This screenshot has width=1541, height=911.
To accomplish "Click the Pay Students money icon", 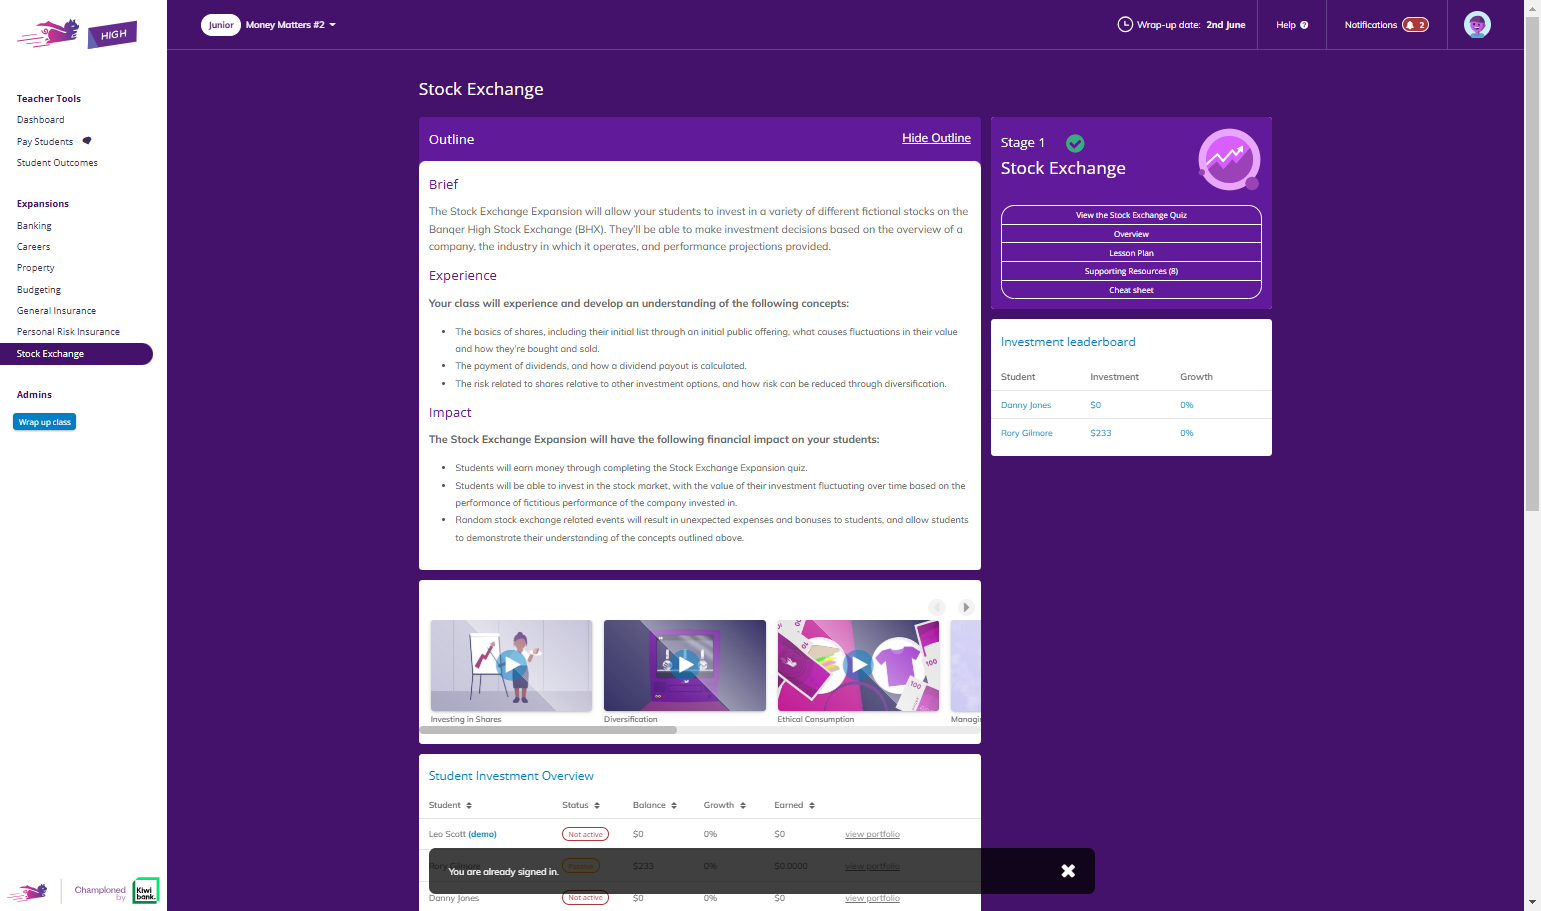I will point(87,141).
